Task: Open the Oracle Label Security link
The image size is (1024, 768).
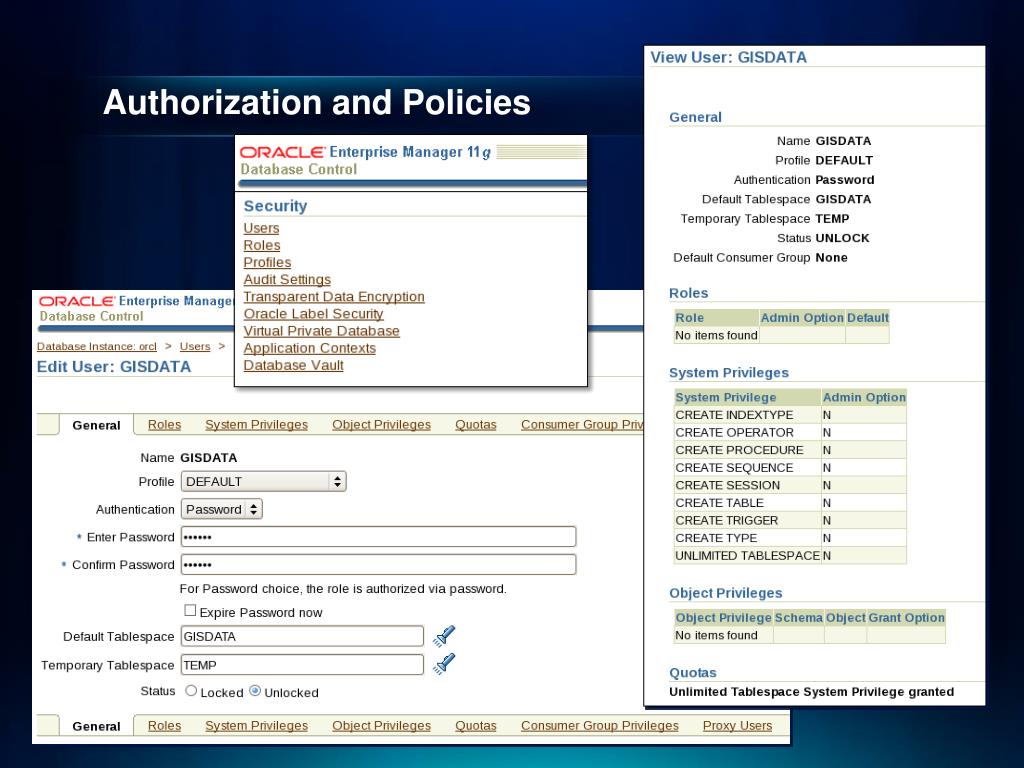Action: click(313, 313)
